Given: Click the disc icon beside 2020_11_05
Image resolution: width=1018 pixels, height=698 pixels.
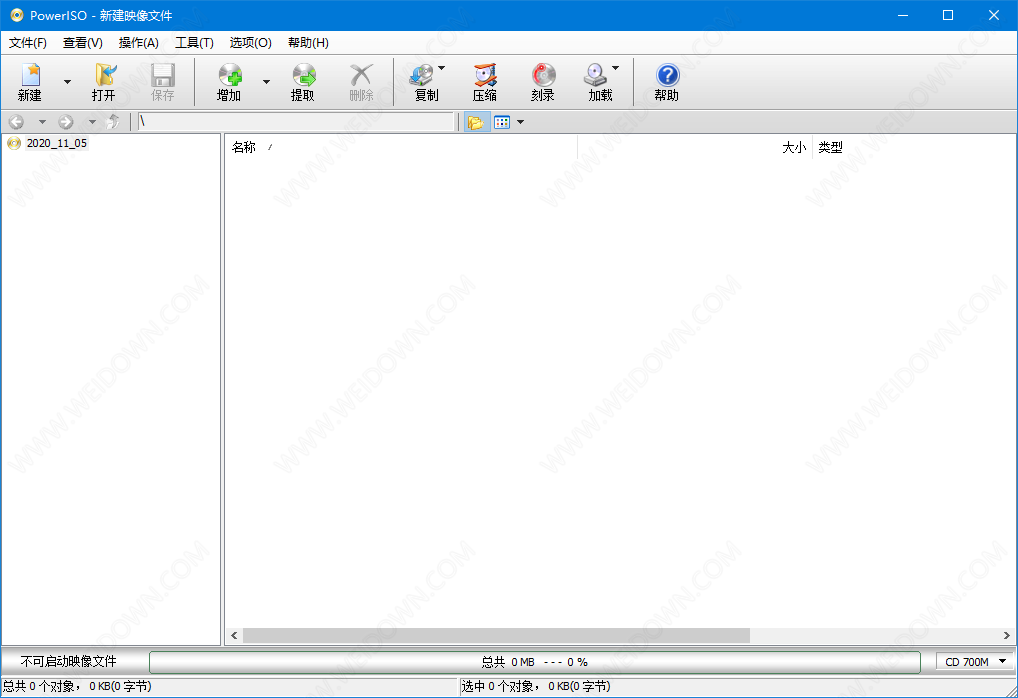Looking at the screenshot, I should [x=14, y=143].
